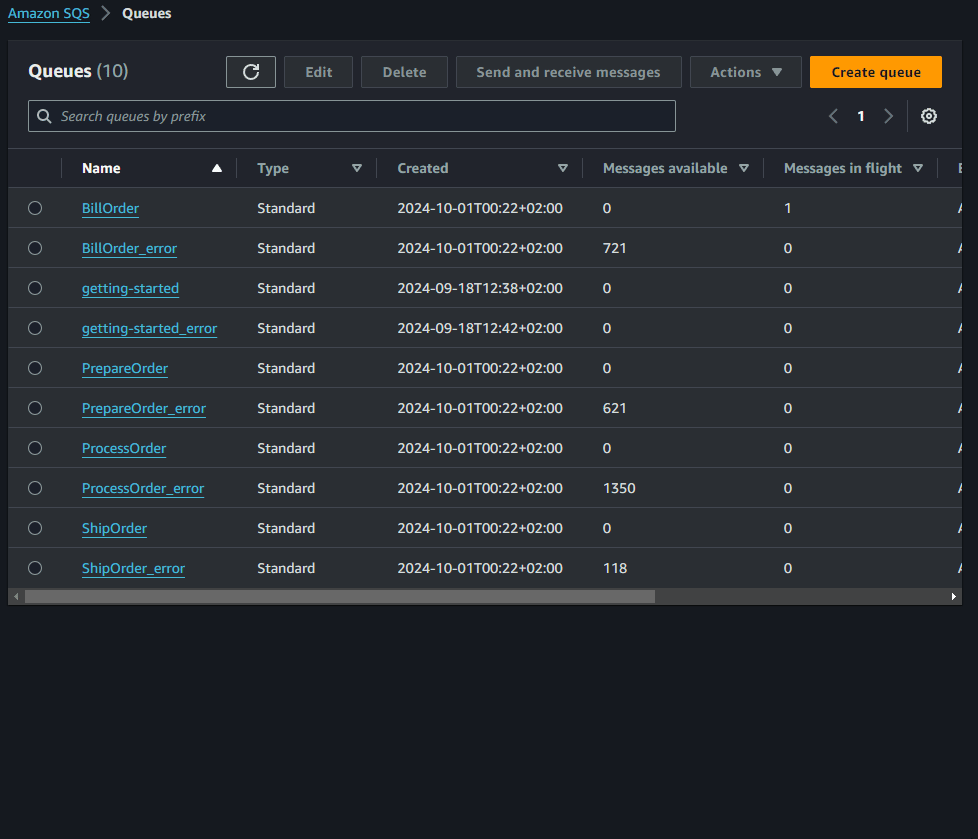Select the BillOrder queue radio button

[35, 208]
